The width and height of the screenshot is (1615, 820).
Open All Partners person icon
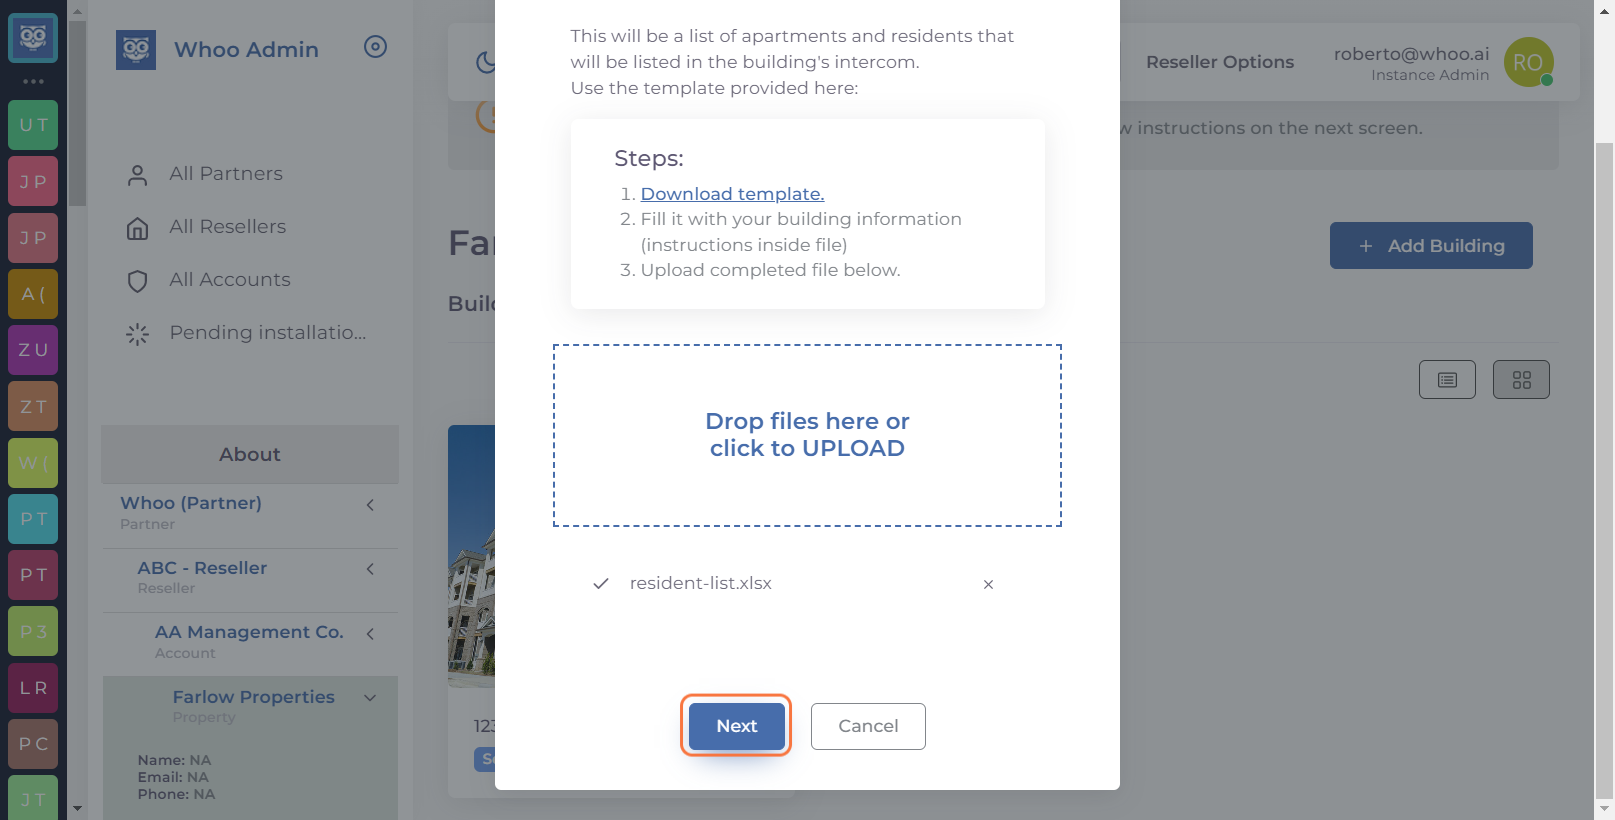point(138,175)
